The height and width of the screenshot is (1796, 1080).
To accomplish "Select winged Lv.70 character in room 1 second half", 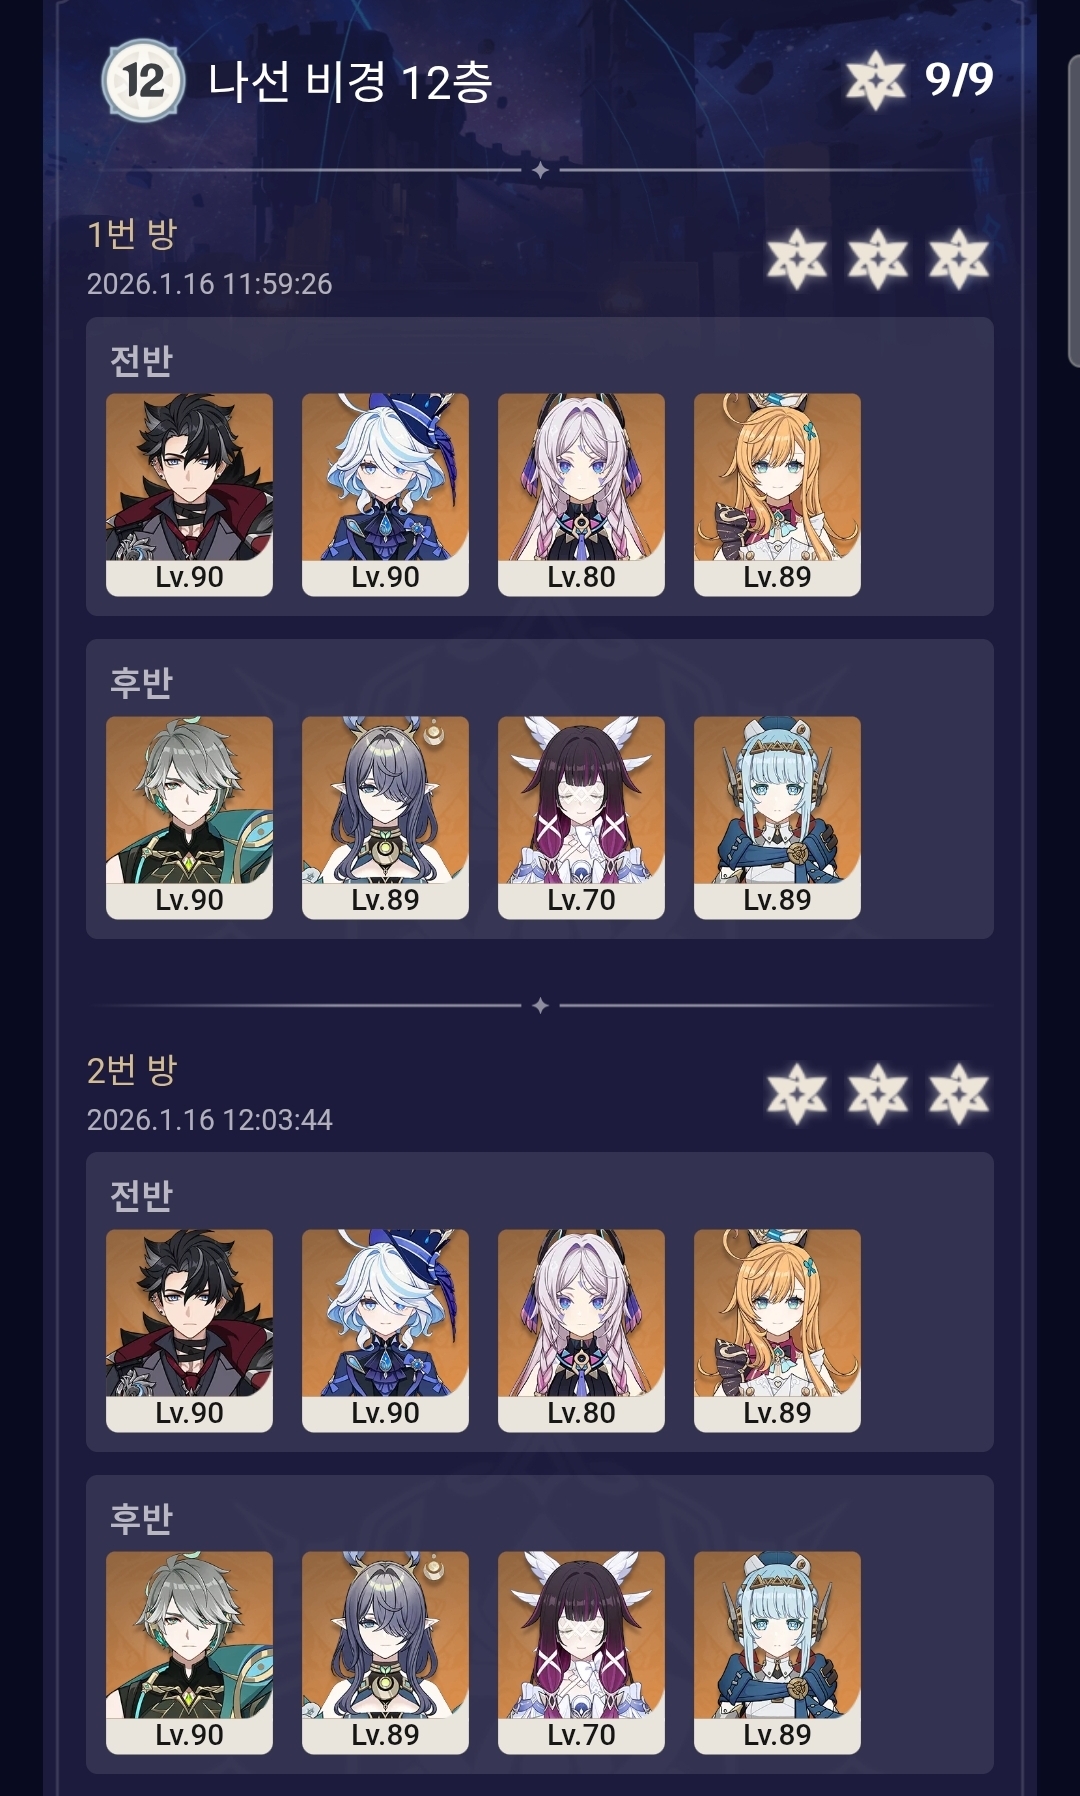I will [581, 818].
